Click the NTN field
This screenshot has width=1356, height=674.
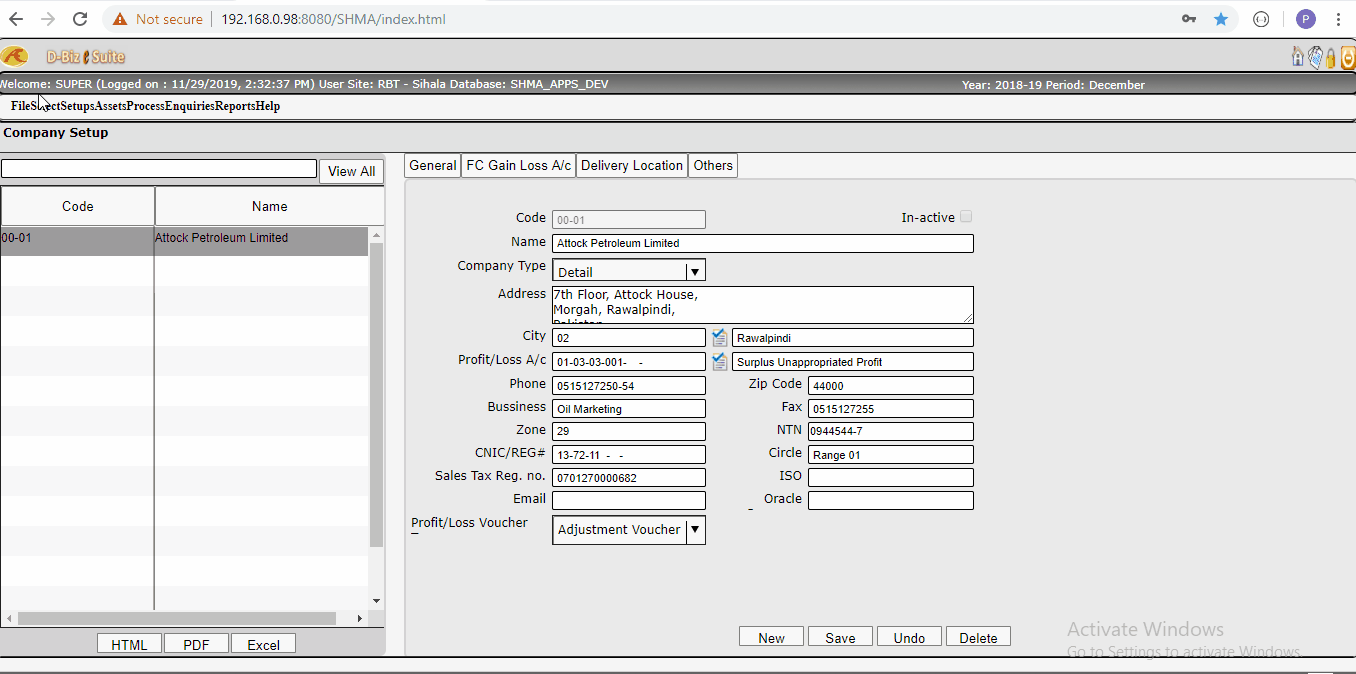pyautogui.click(x=891, y=431)
